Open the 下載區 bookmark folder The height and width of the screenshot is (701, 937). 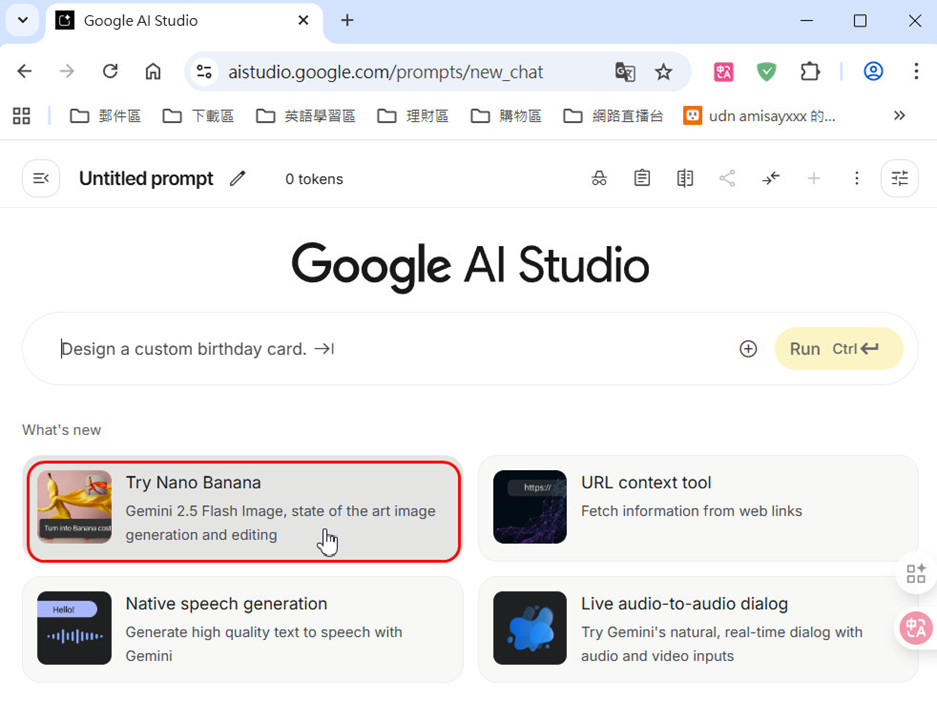198,116
